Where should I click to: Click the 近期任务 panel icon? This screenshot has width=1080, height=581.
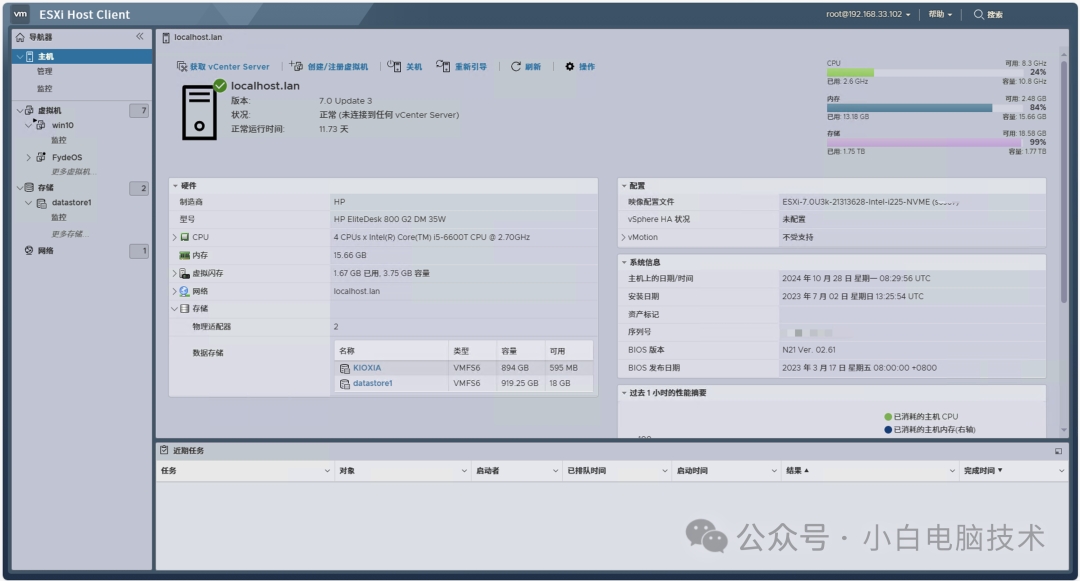pos(164,450)
